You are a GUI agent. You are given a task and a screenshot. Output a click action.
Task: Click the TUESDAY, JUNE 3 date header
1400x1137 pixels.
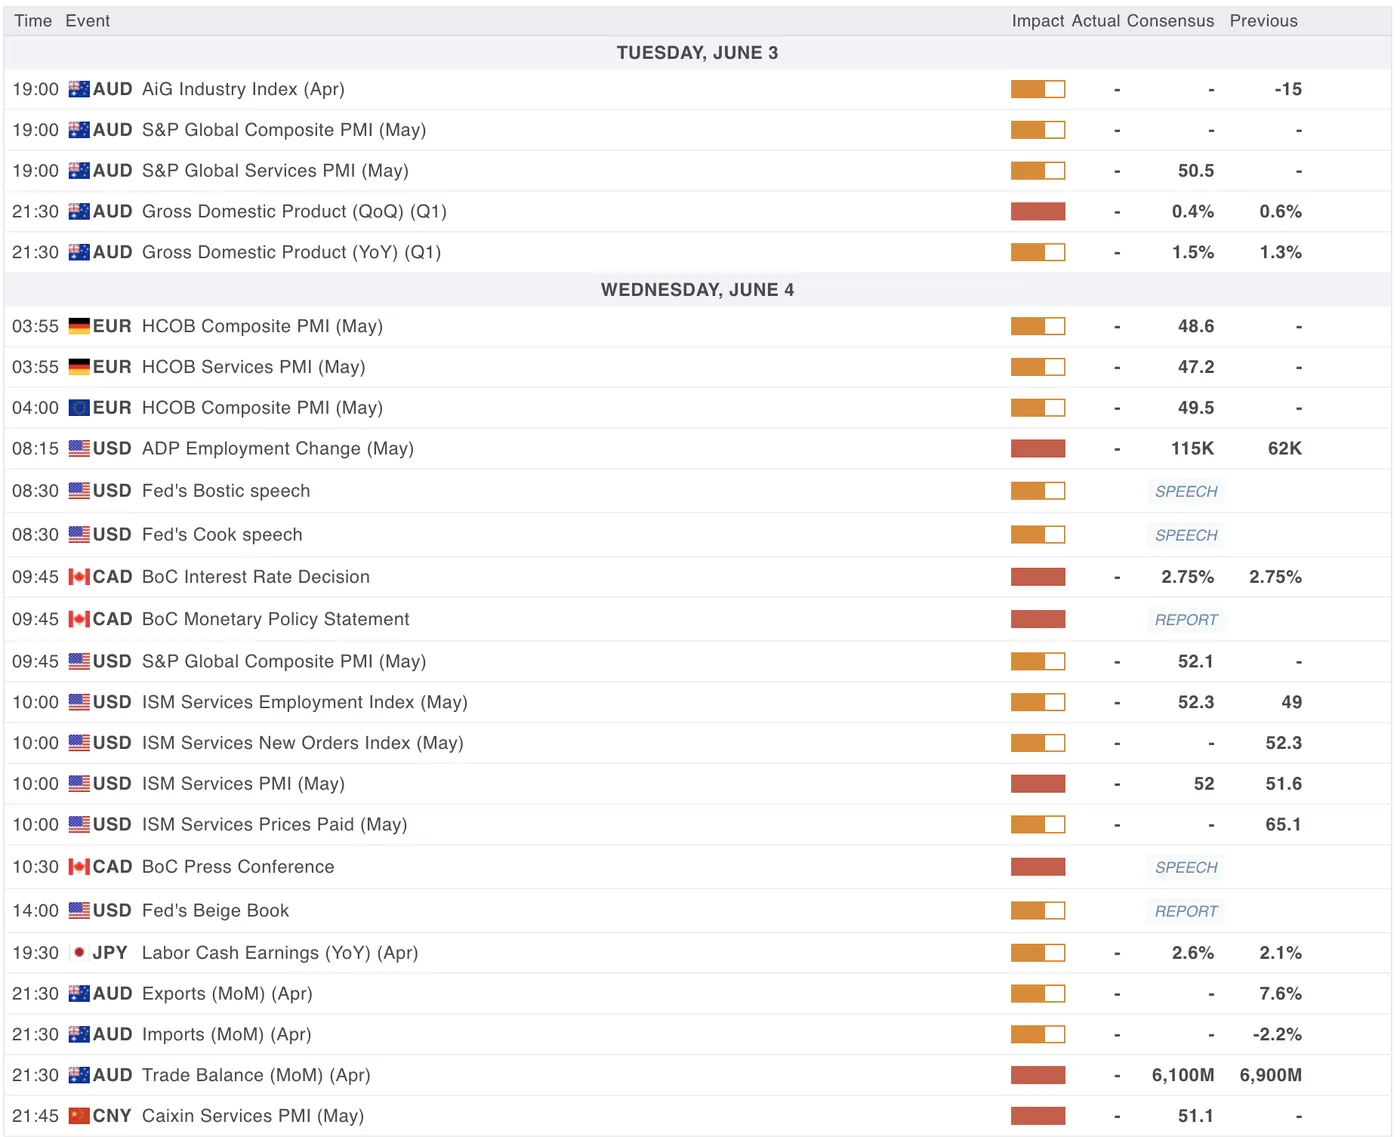[x=697, y=53]
